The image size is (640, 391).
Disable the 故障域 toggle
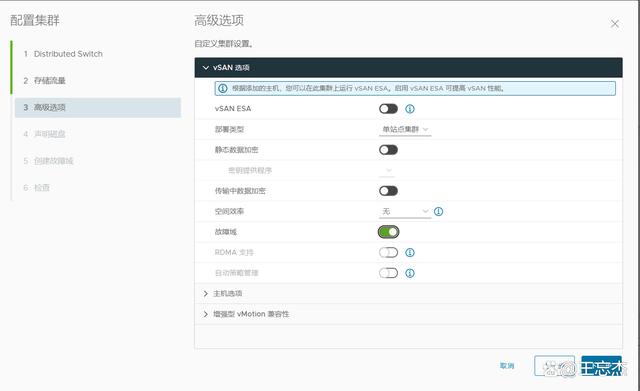[388, 232]
